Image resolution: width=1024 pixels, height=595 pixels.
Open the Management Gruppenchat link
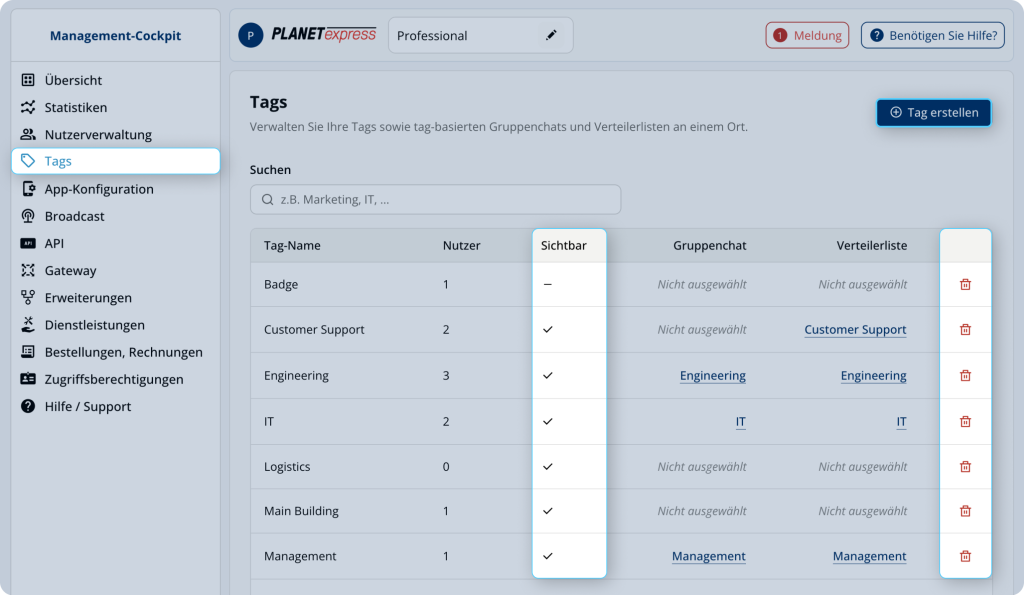[x=709, y=556]
